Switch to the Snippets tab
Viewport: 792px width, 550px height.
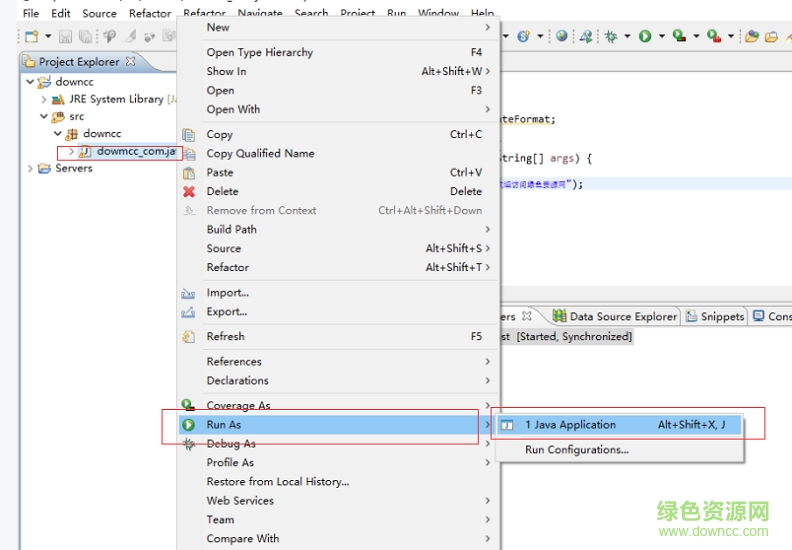[x=715, y=317]
